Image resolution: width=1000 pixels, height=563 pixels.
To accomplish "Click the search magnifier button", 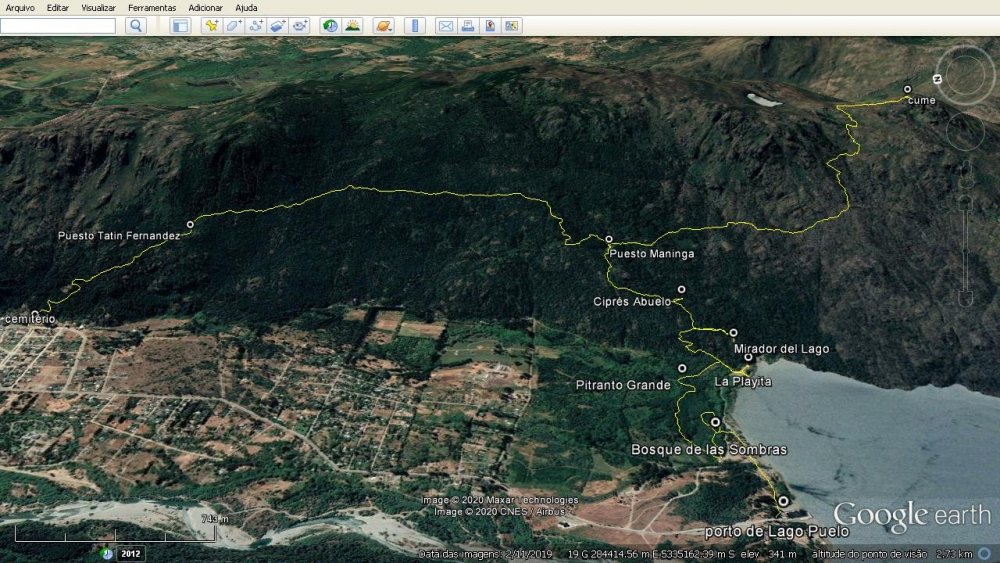I will (x=136, y=26).
